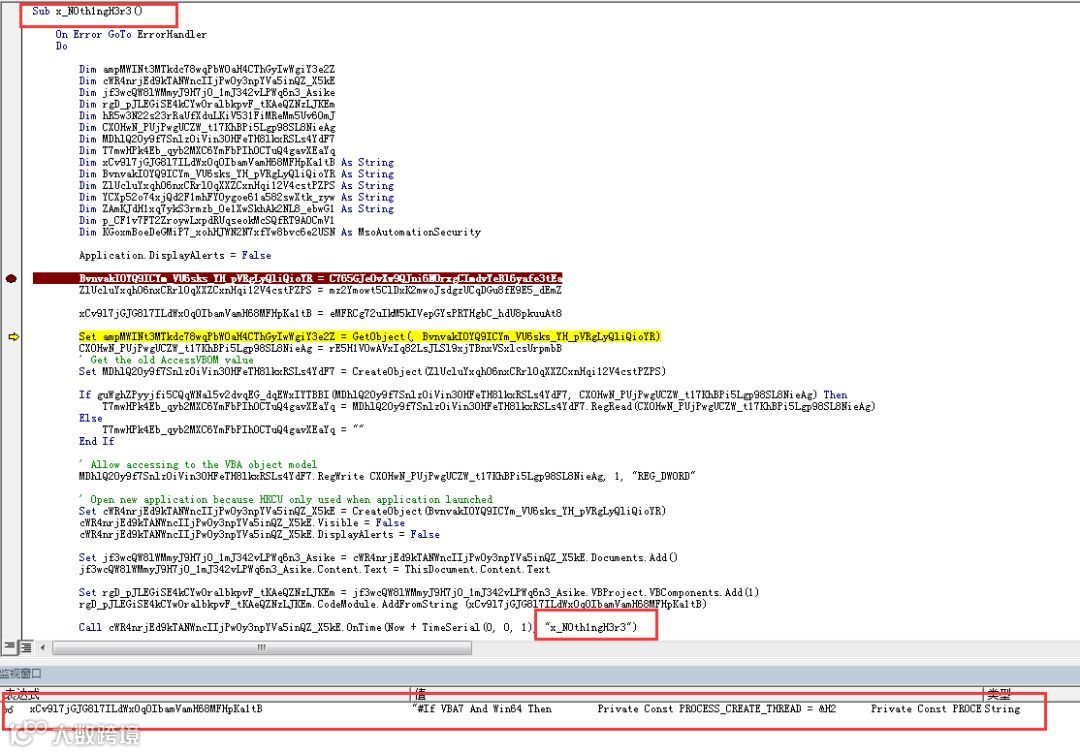Click the 值 column header
Image resolution: width=1080 pixels, height=754 pixels.
coord(420,693)
